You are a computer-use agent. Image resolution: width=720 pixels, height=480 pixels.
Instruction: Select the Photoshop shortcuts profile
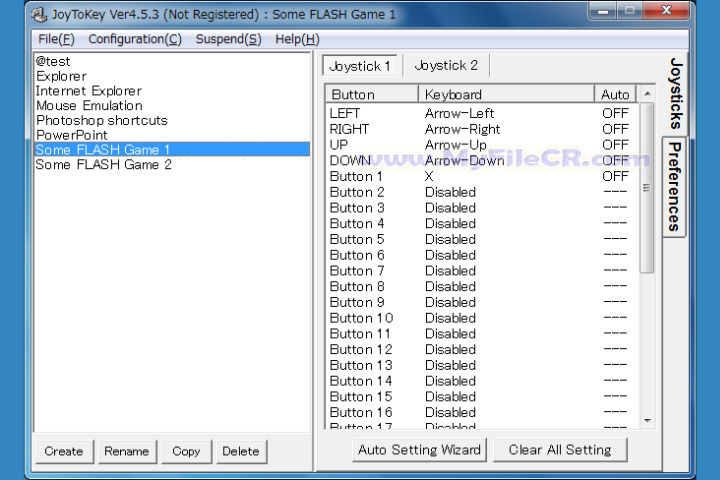click(172, 120)
